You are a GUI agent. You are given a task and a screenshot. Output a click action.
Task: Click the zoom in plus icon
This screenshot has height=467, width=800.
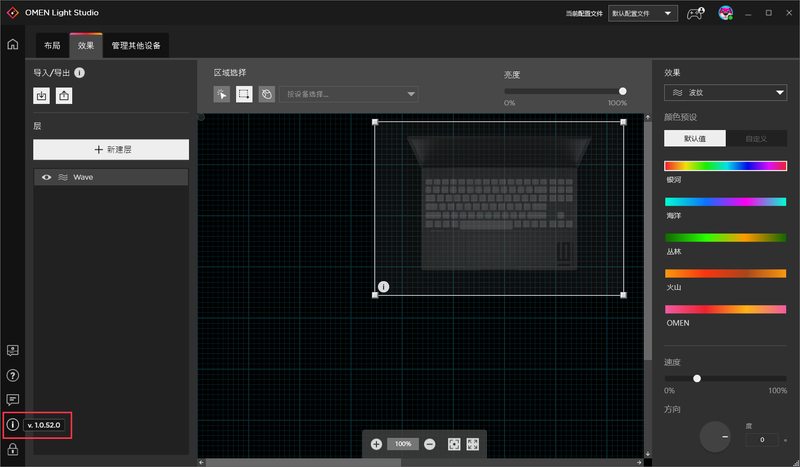click(376, 444)
